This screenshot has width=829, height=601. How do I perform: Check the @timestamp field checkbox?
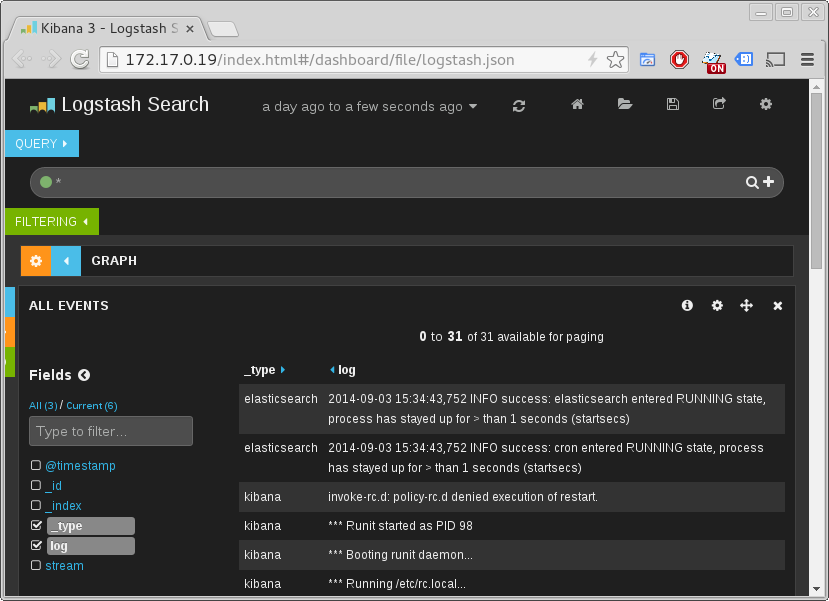pos(36,465)
